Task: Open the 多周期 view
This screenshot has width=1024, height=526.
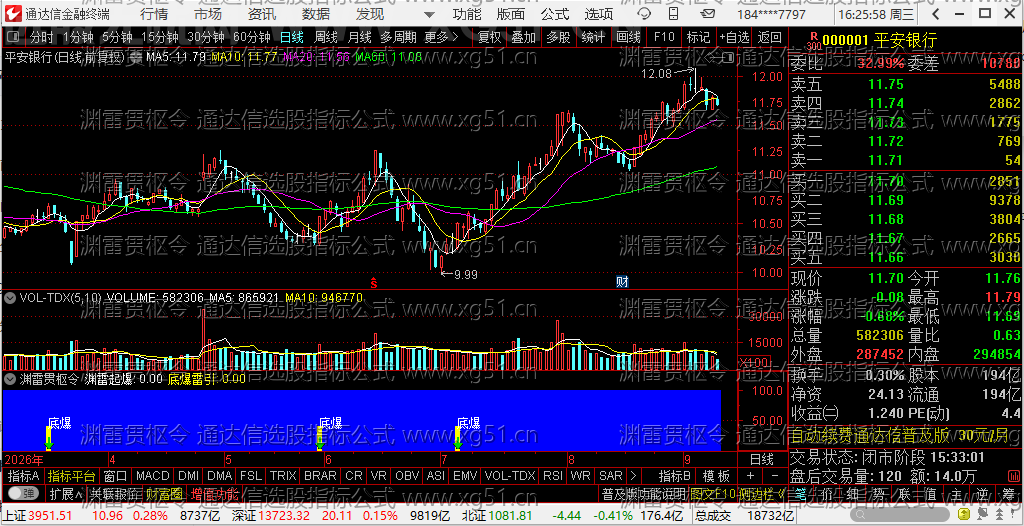Action: pos(397,37)
